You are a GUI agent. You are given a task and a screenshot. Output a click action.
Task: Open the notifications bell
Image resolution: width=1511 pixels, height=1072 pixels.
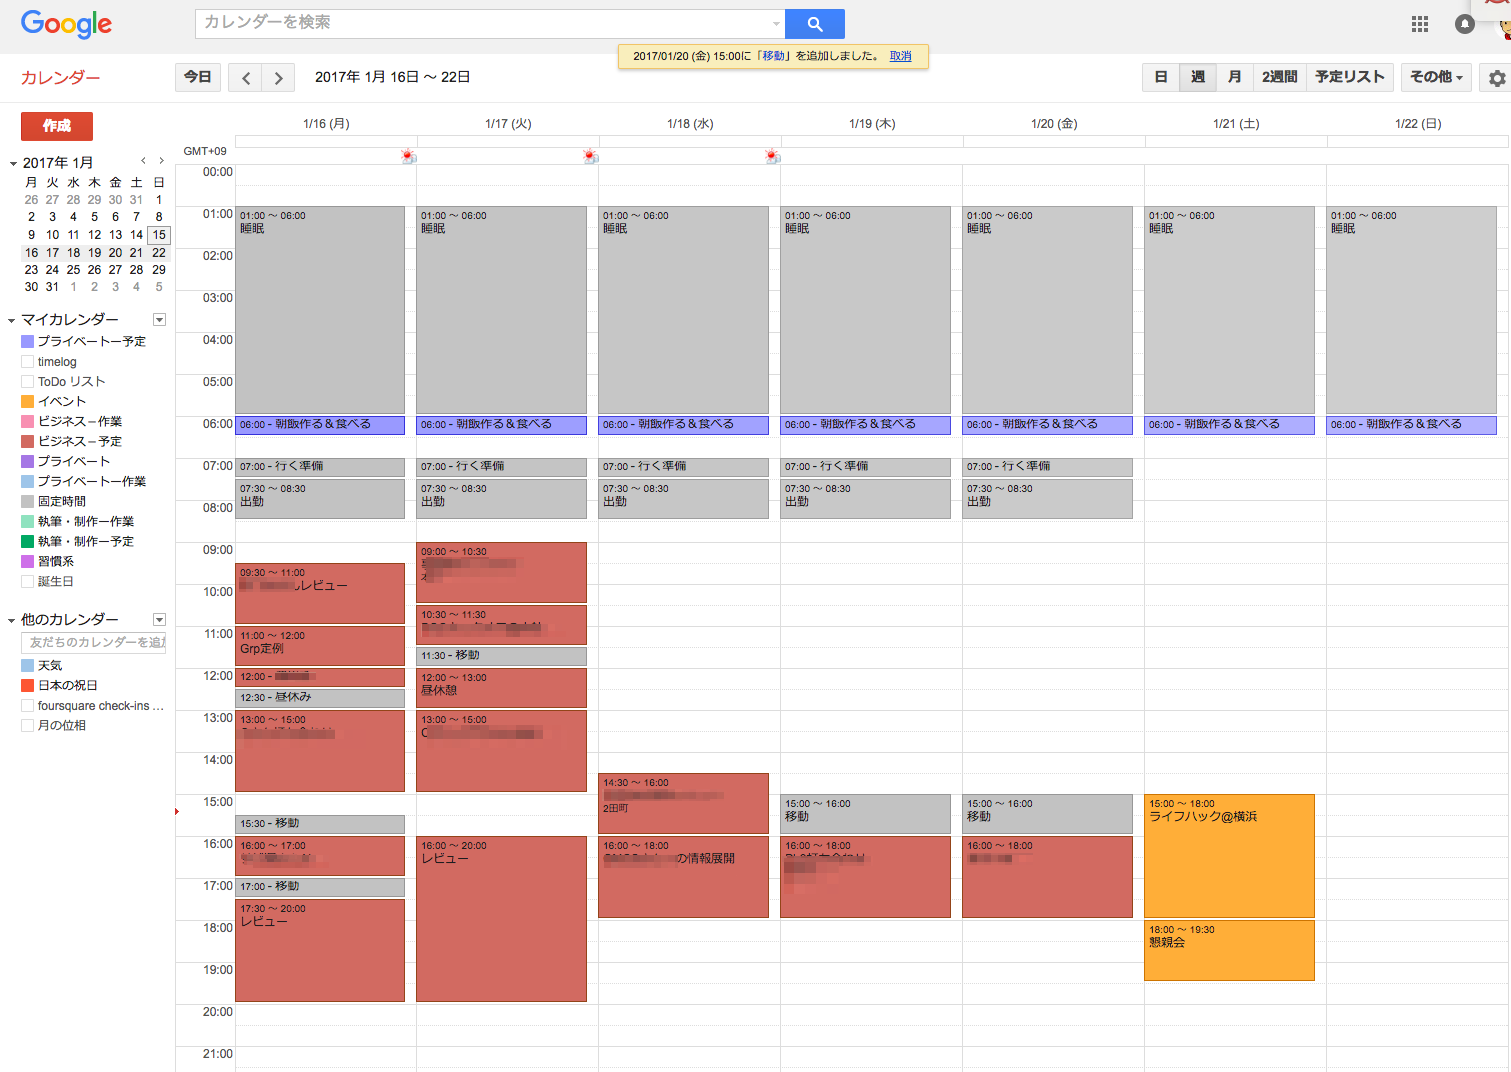pyautogui.click(x=1464, y=24)
